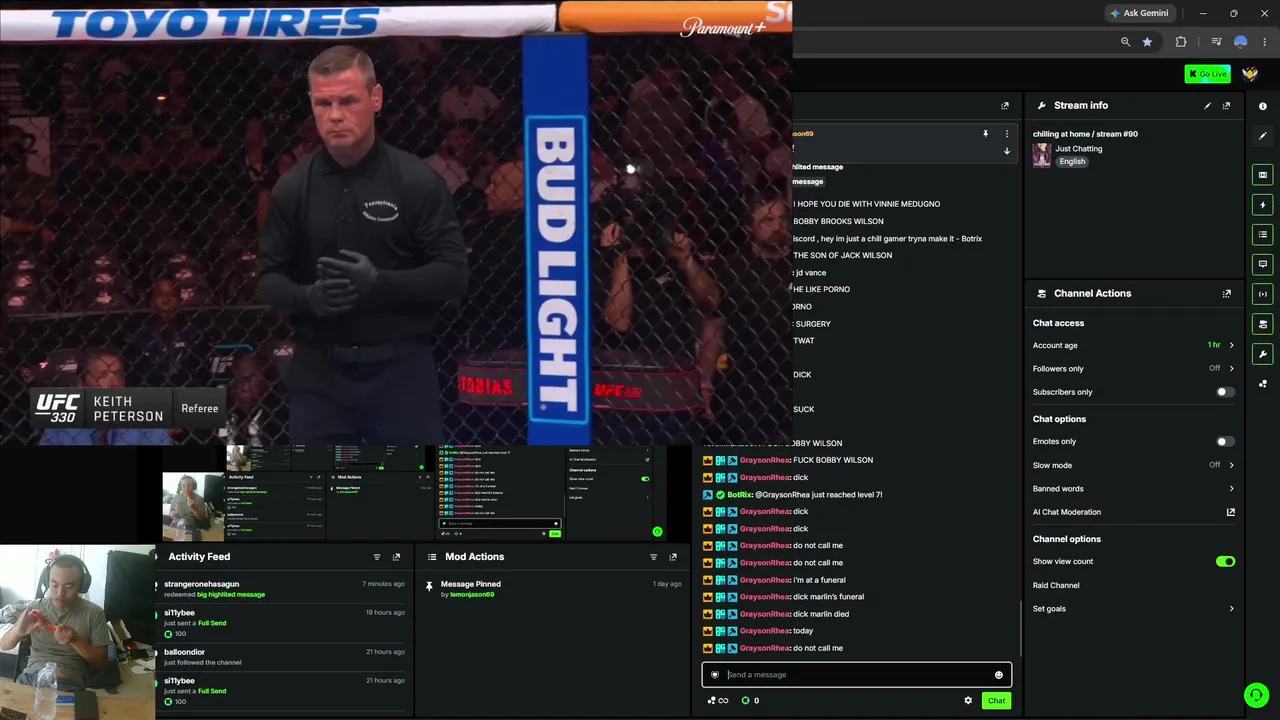Open the Chrome three-dot menu
Image resolution: width=1280 pixels, height=720 pixels.
point(1265,42)
